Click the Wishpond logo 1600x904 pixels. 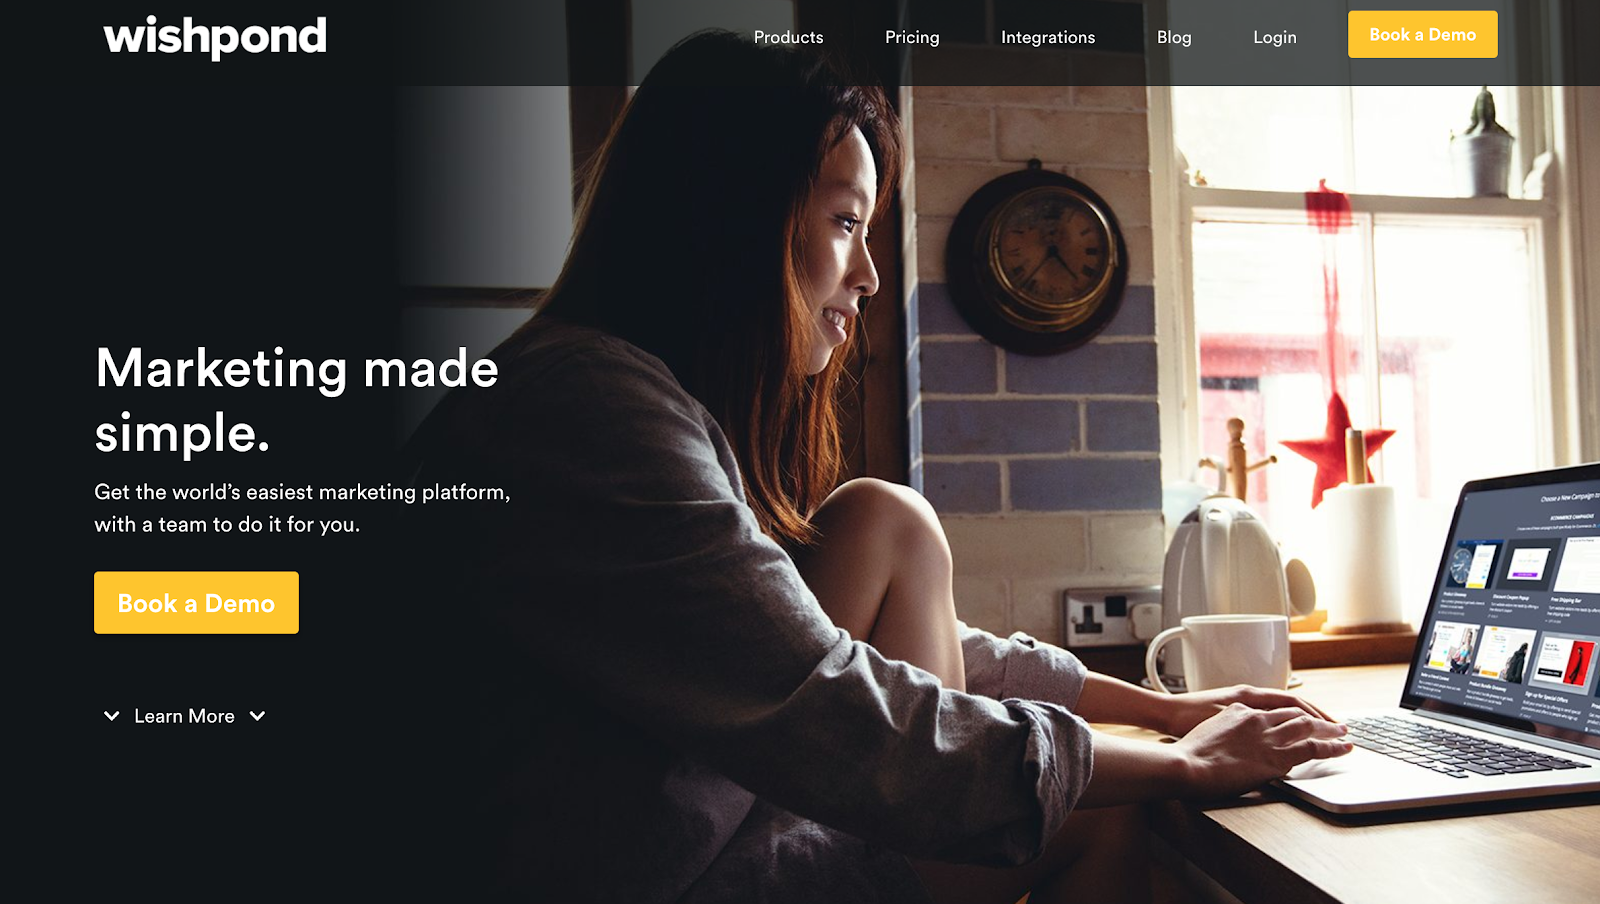point(215,37)
